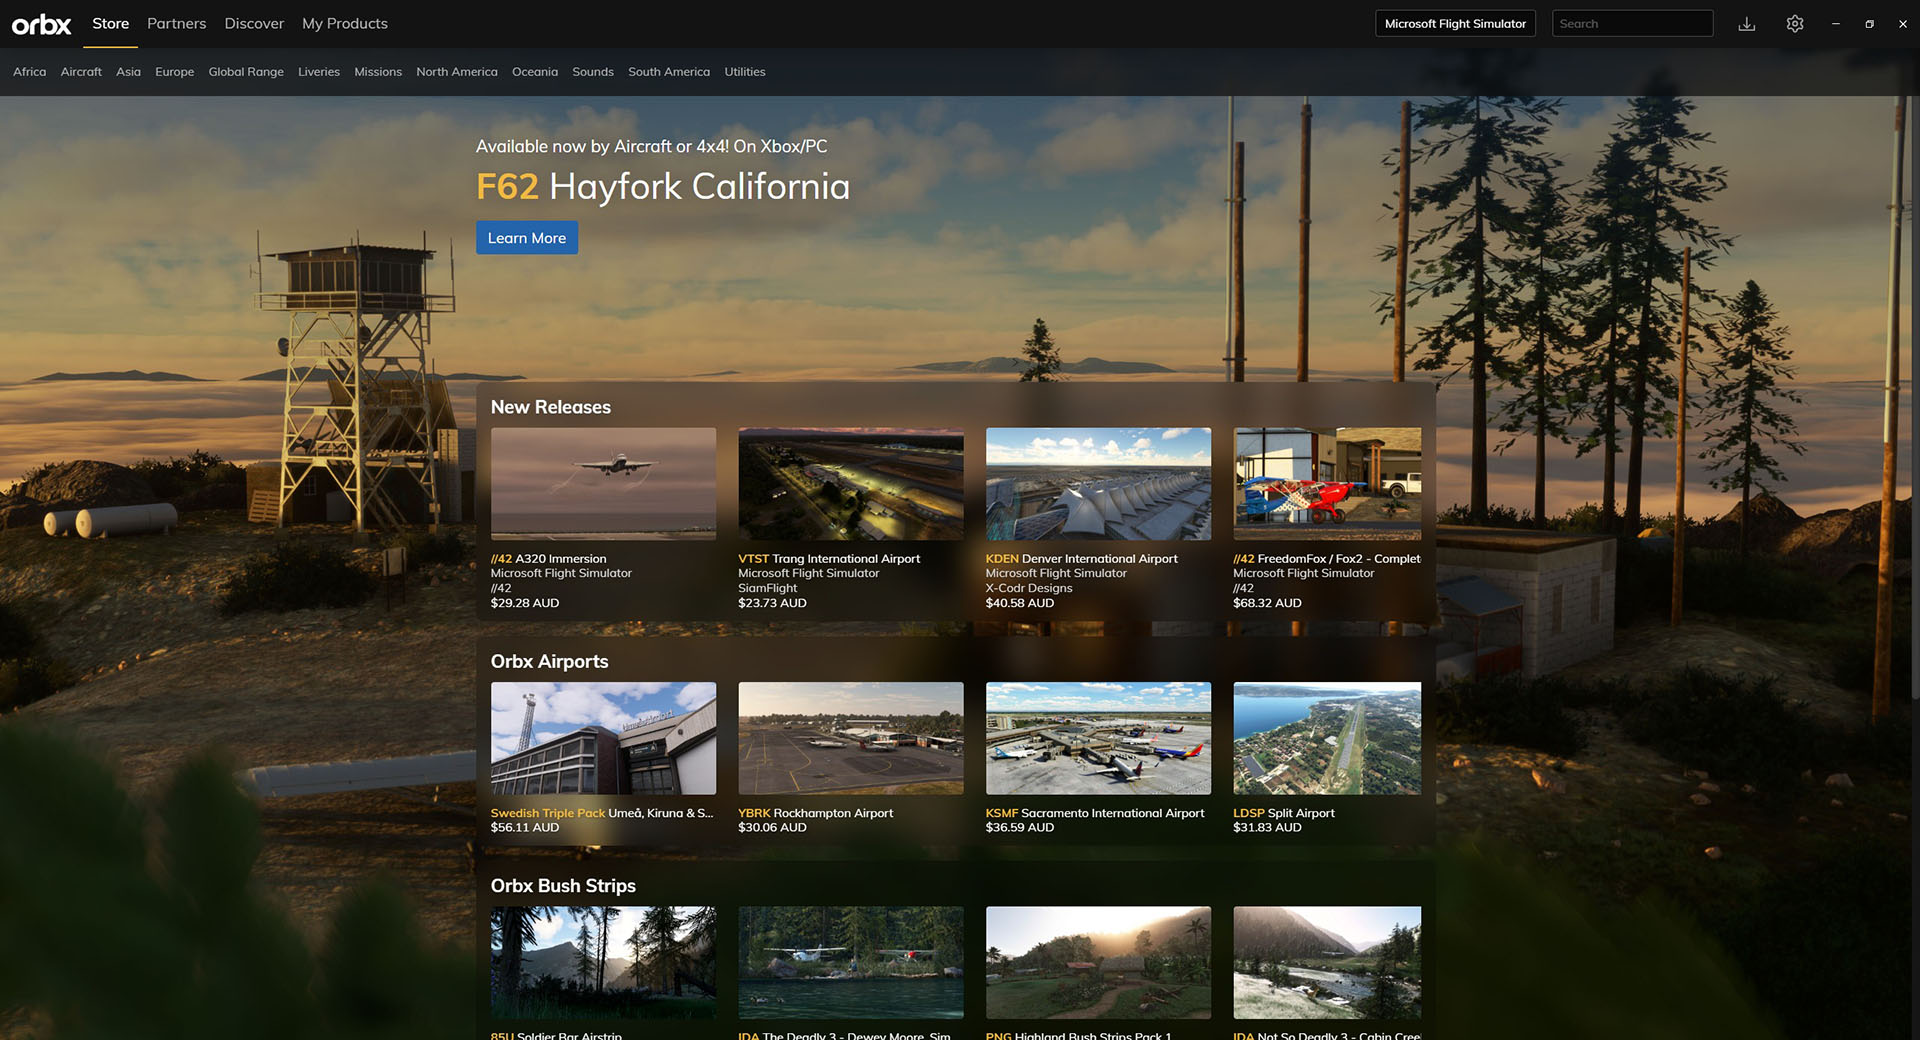Browse the Europe category
This screenshot has width=1920, height=1040.
[174, 72]
